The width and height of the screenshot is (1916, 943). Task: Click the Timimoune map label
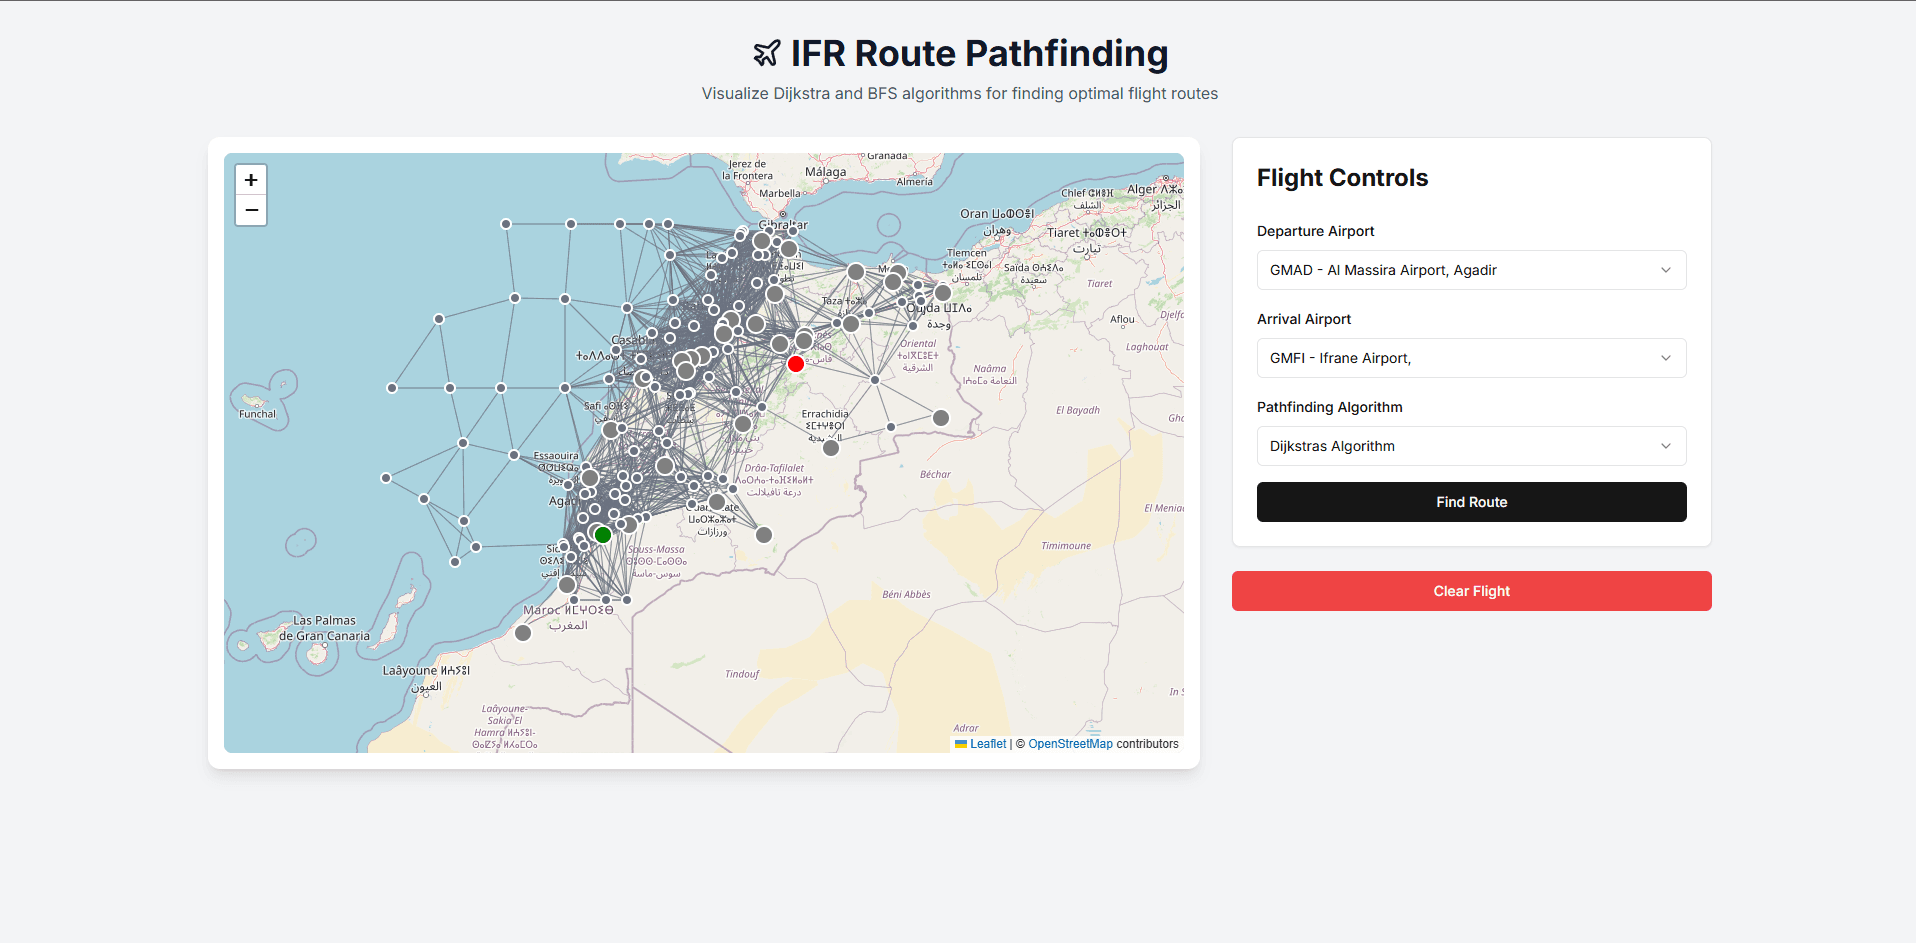[x=1066, y=546]
